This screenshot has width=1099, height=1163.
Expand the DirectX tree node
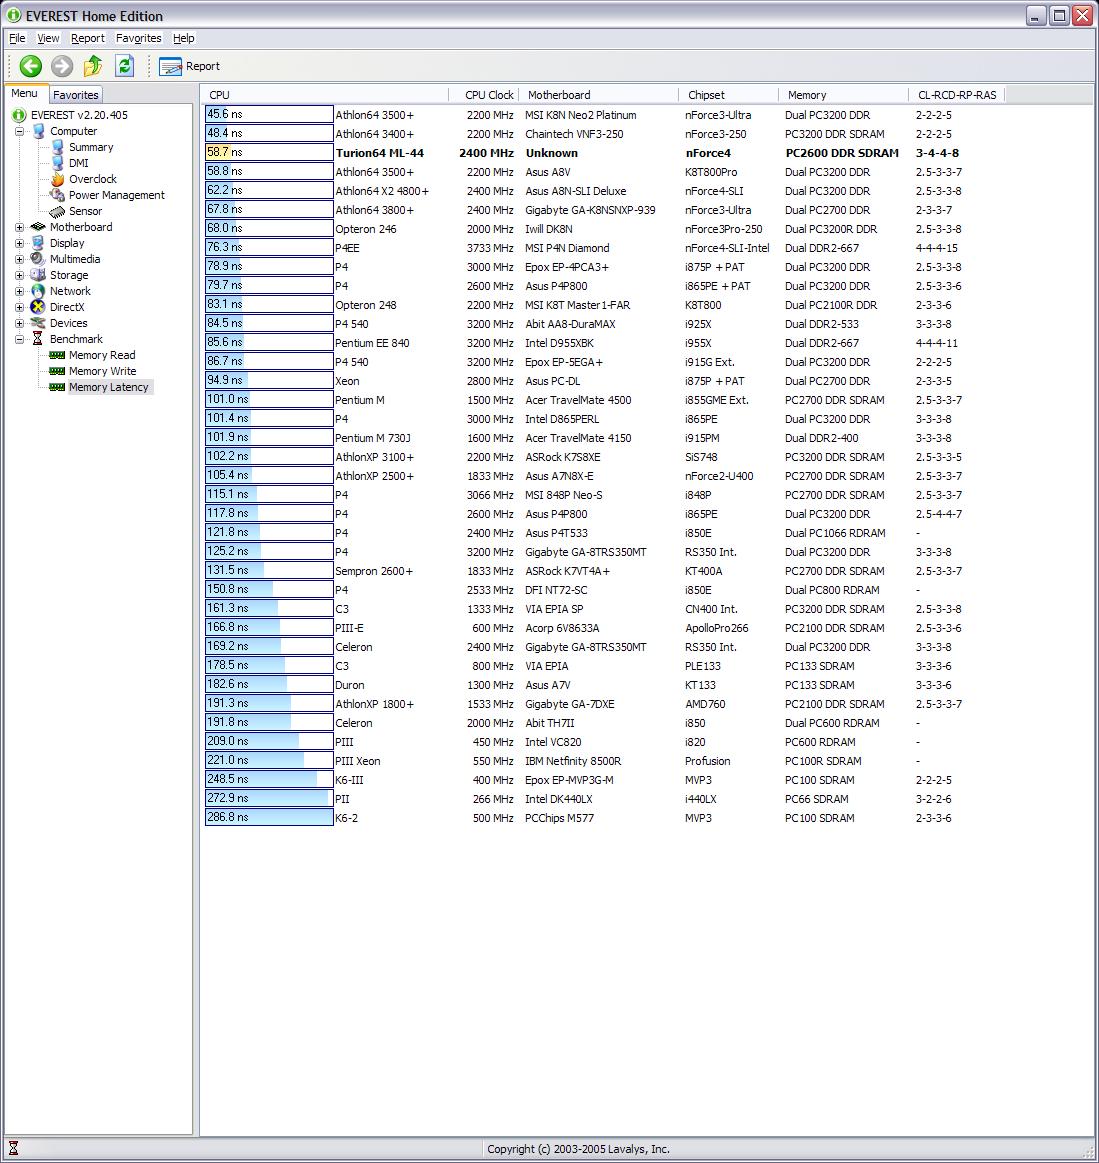pyautogui.click(x=20, y=307)
